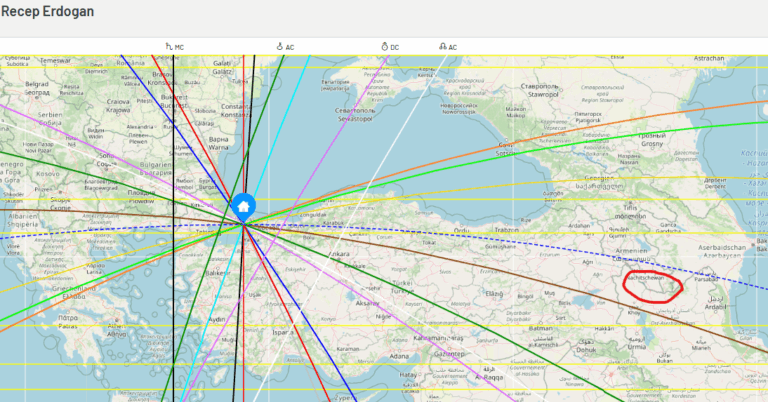Click the North Node AC line label
768x402 pixels.
click(448, 47)
